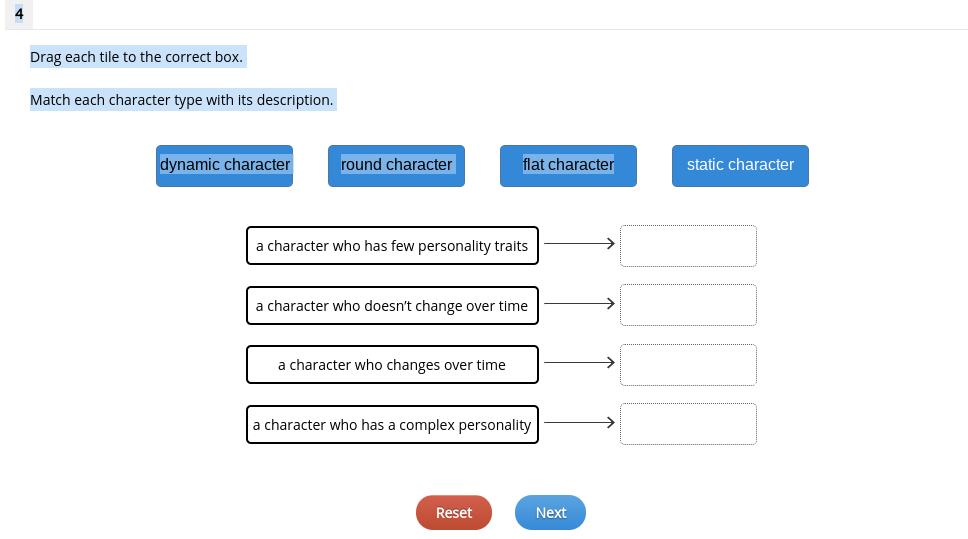Click the question number 4 tab

[x=19, y=14]
